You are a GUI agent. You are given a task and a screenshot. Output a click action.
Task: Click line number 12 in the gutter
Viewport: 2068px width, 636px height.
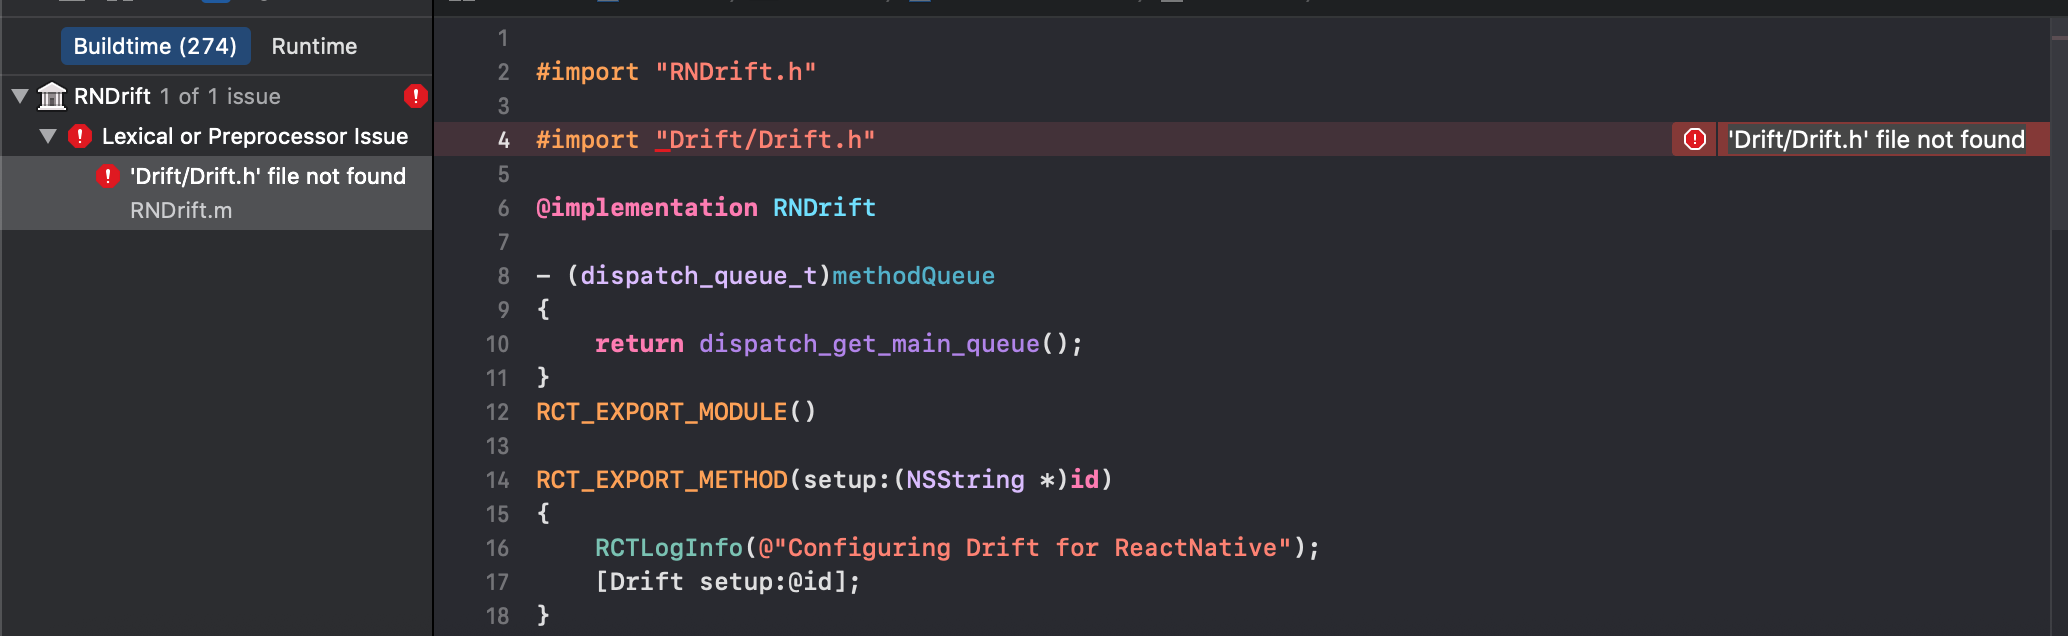click(497, 412)
